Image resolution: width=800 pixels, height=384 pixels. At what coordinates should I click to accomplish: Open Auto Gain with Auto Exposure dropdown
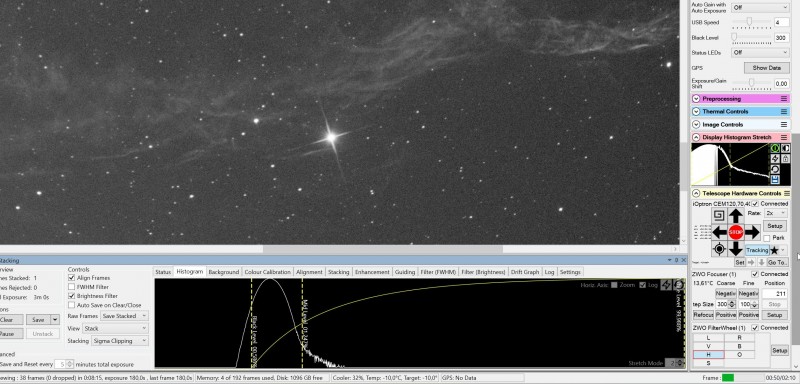point(760,8)
